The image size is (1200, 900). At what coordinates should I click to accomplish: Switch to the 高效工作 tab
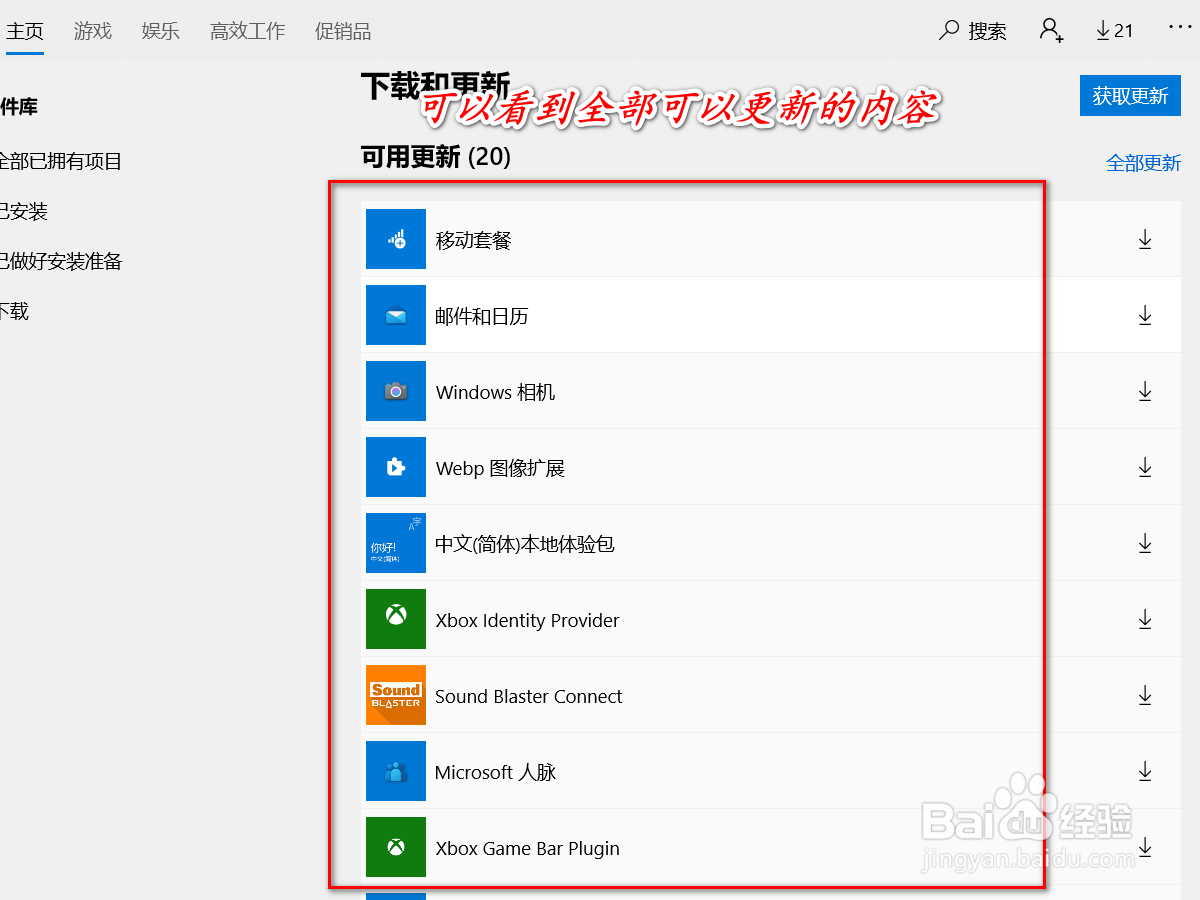pos(247,31)
